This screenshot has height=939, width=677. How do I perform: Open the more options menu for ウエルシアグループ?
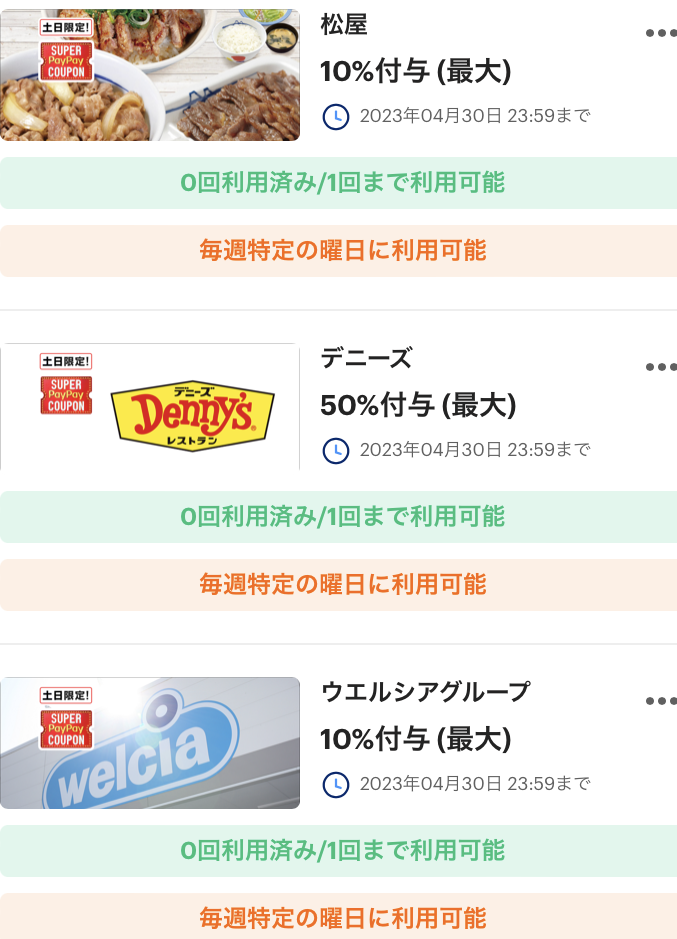pos(661,701)
